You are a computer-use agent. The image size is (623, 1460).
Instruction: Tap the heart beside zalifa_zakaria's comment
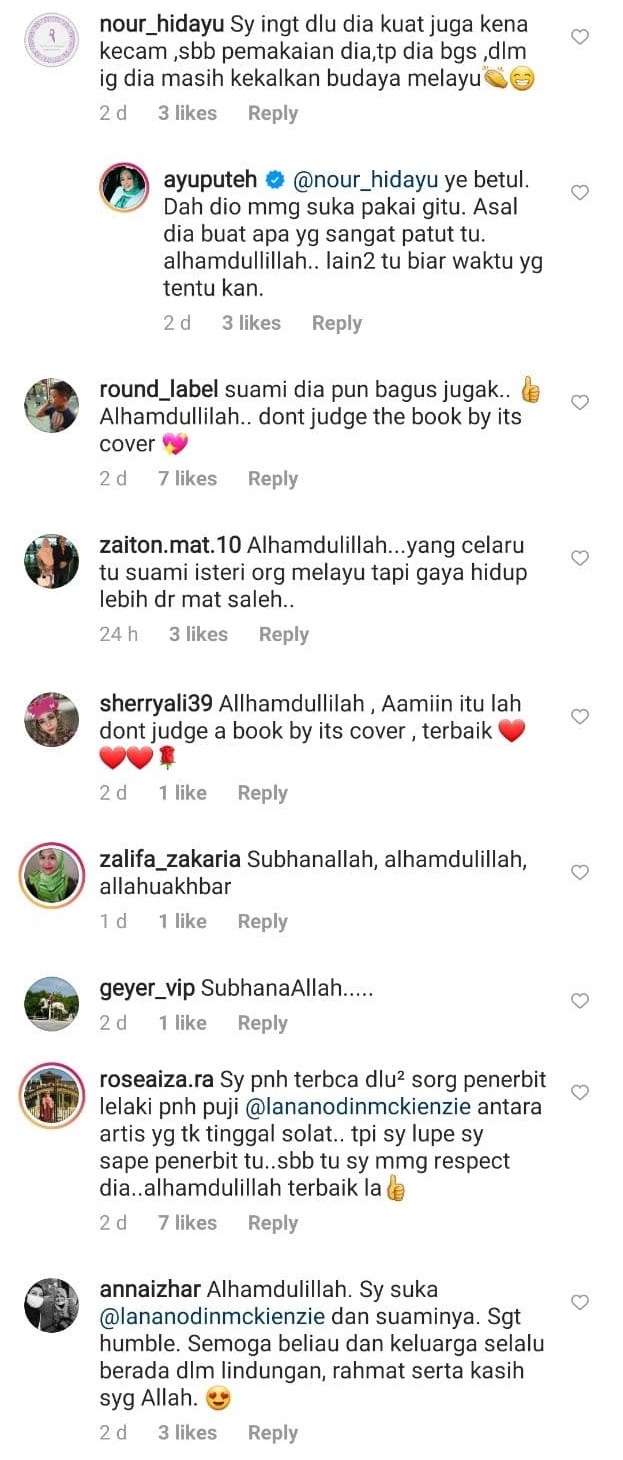(x=579, y=872)
